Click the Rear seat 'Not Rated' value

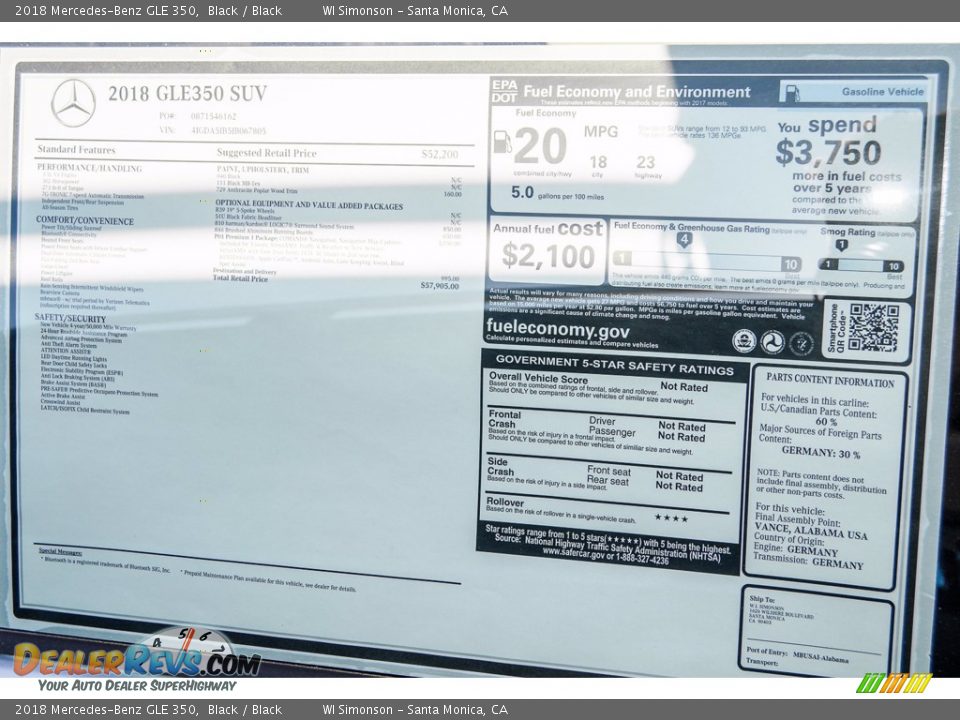click(679, 487)
